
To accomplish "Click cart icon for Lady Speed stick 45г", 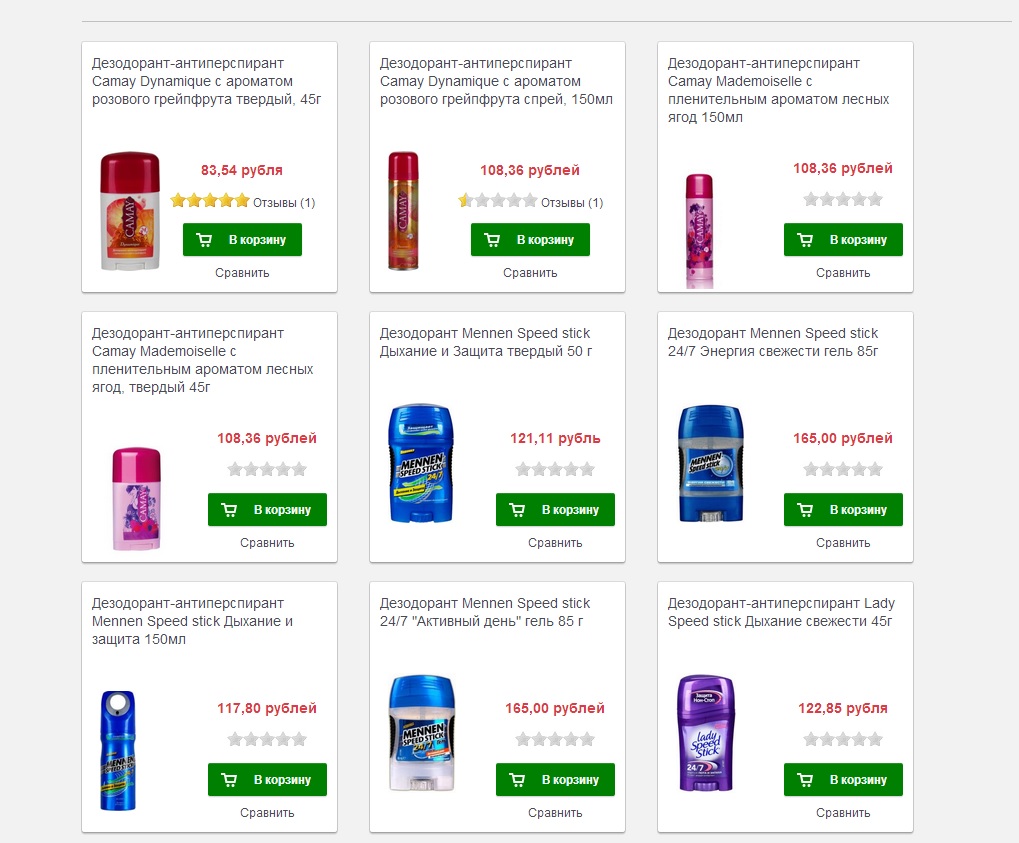I will click(805, 779).
